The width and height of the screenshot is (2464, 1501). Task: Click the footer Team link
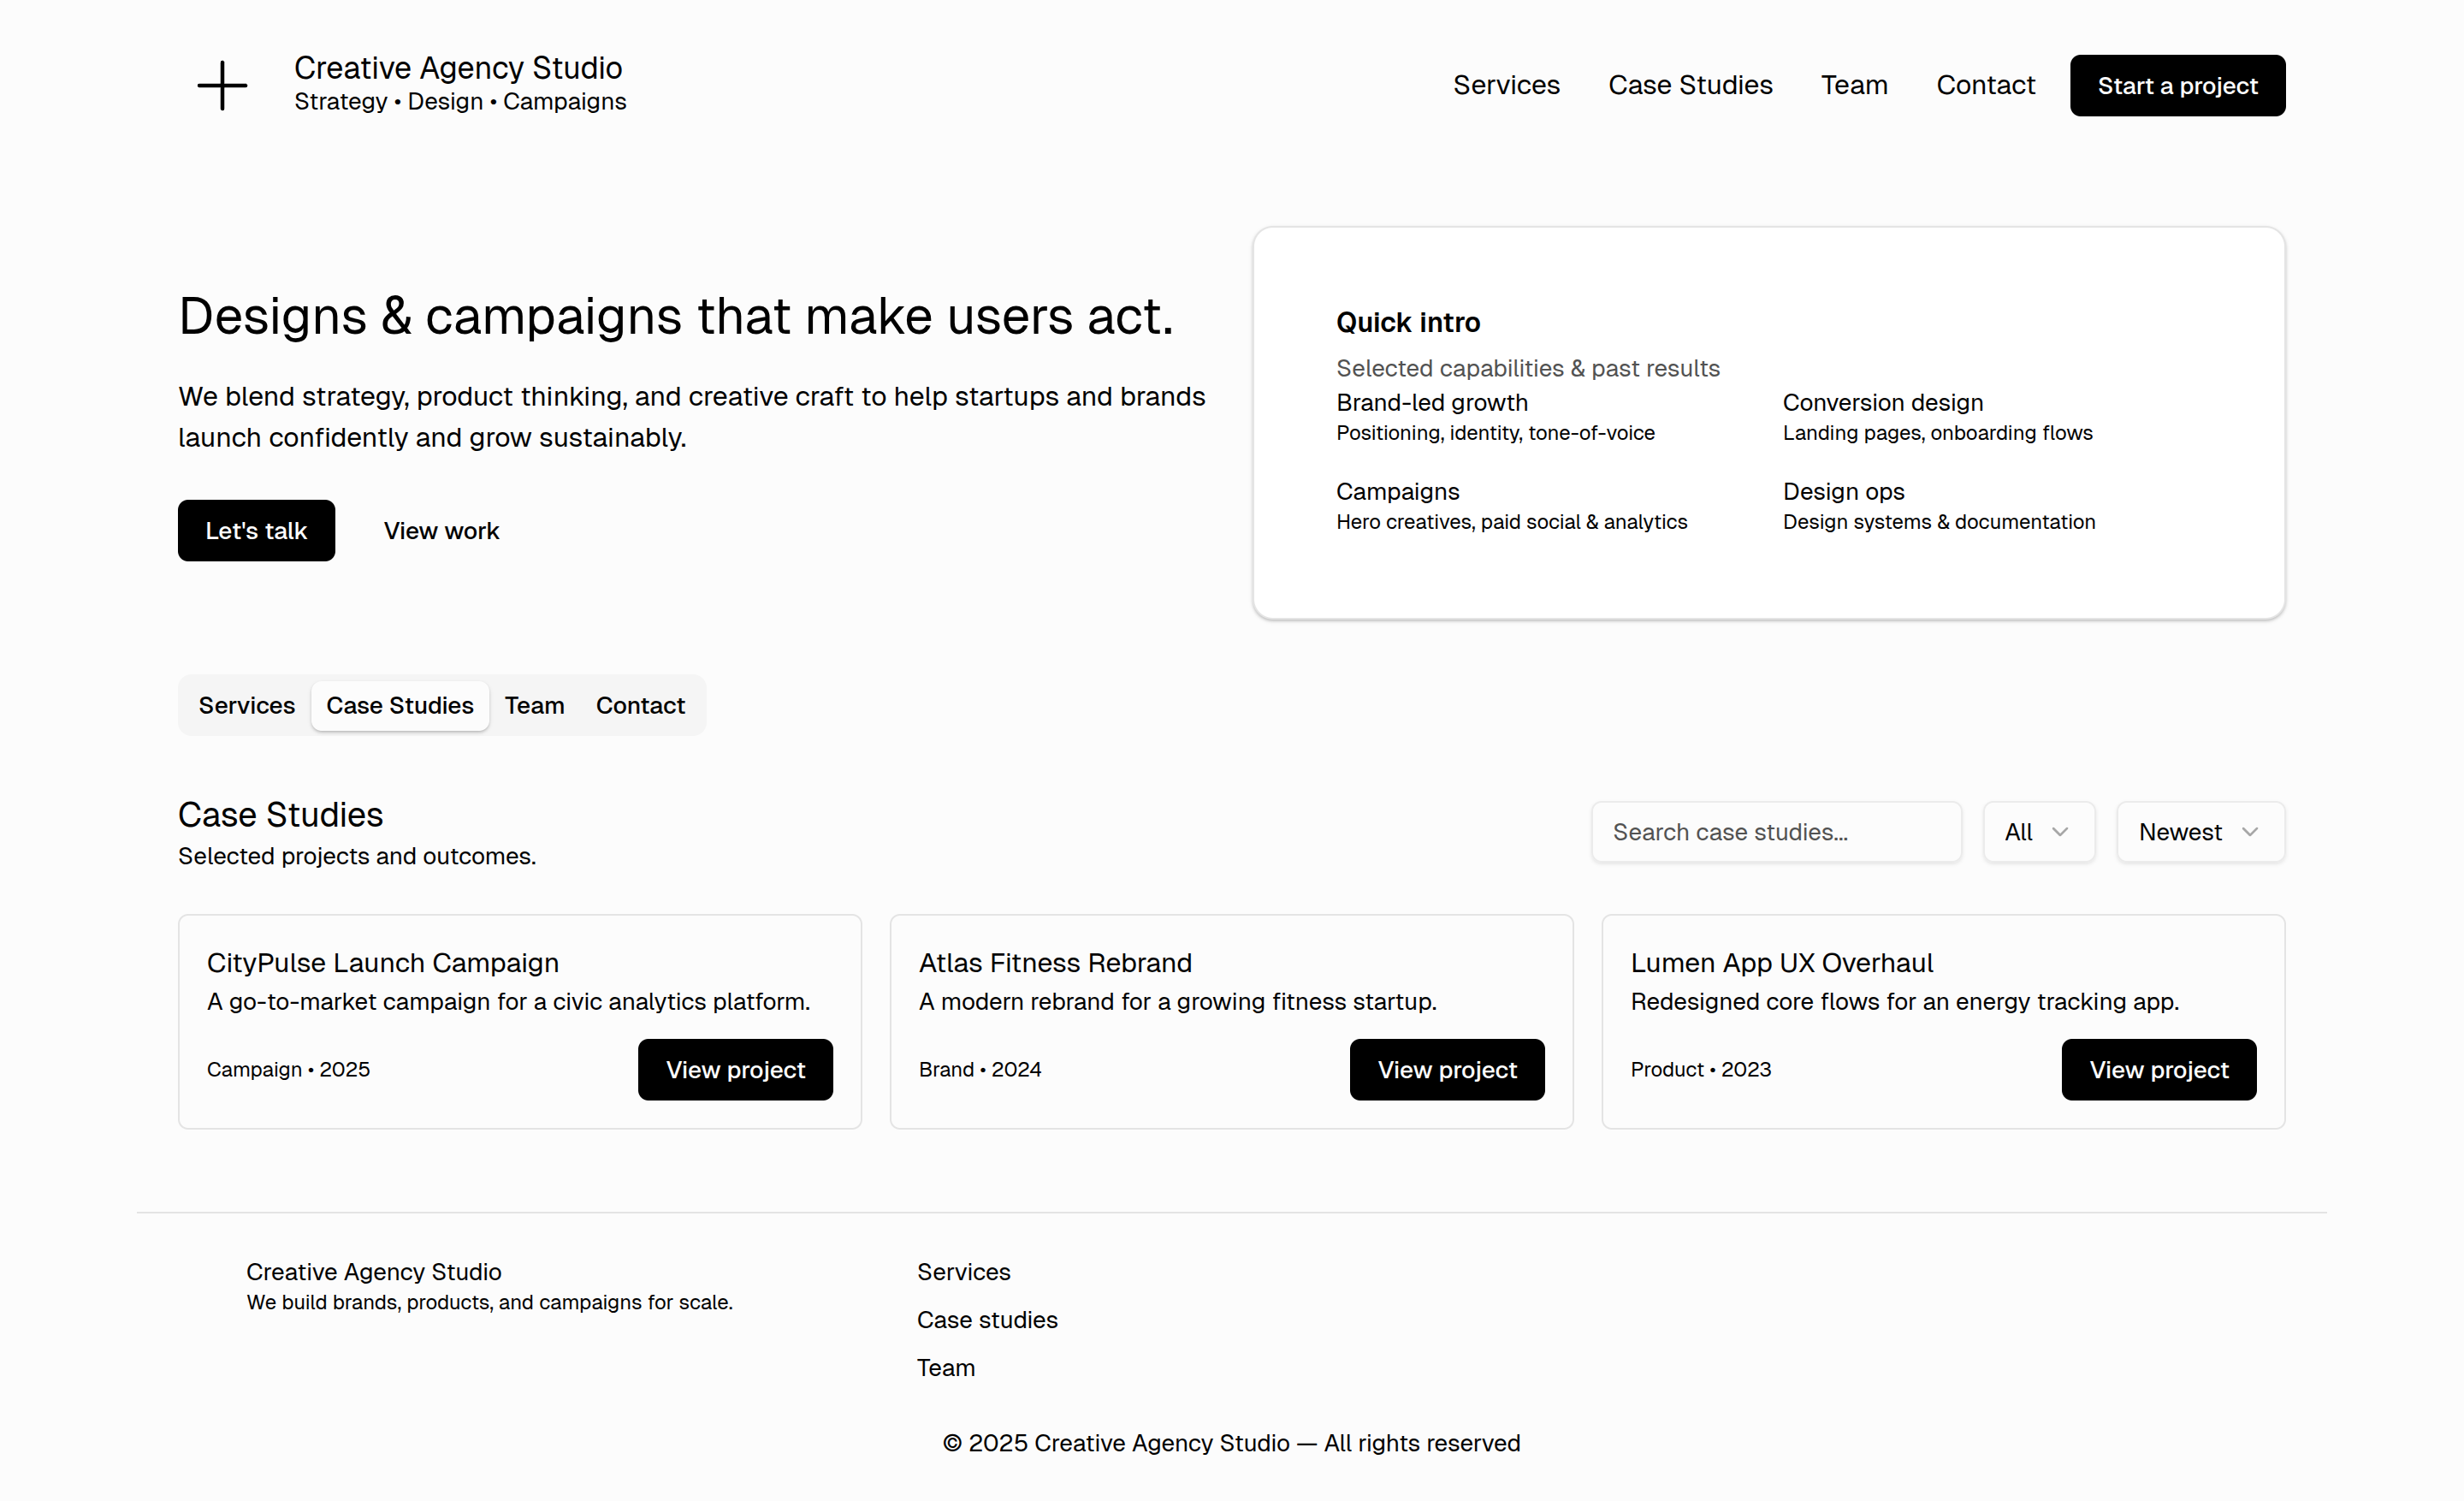pyautogui.click(x=945, y=1367)
